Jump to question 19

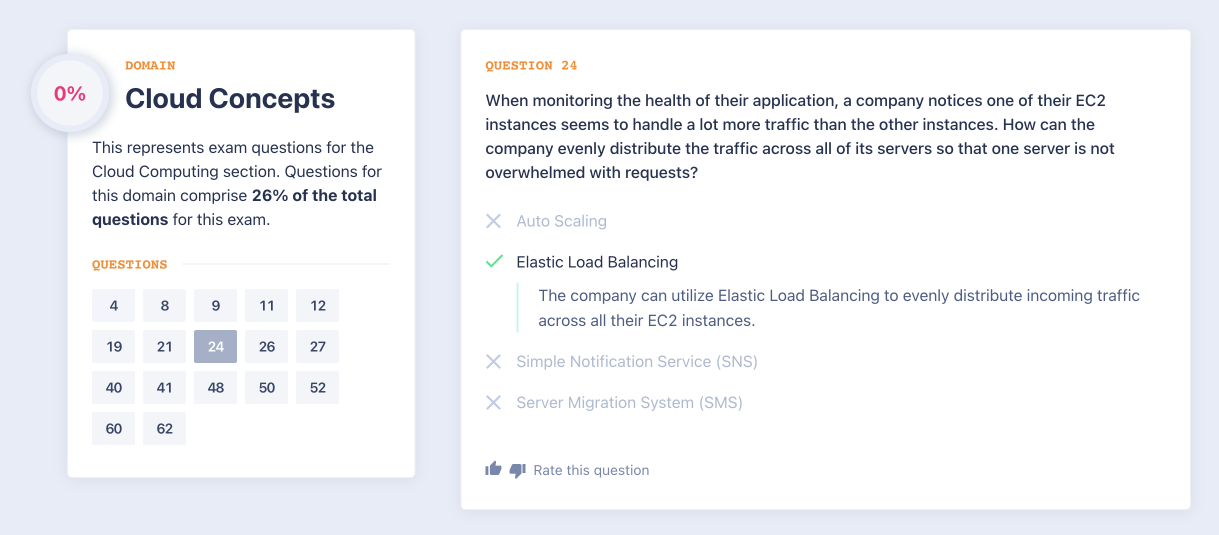point(114,347)
